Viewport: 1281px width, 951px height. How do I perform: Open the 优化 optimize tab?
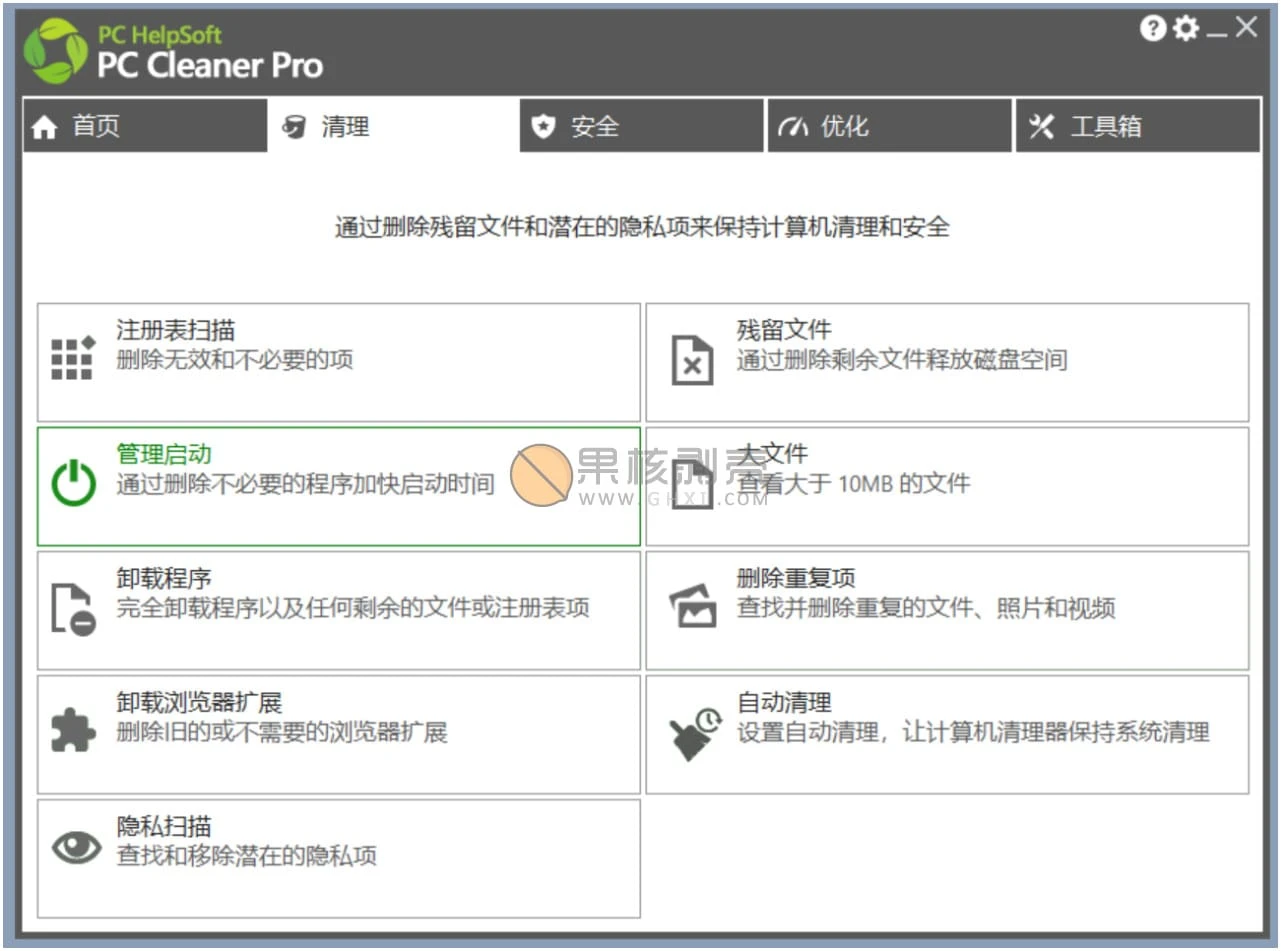[x=889, y=126]
